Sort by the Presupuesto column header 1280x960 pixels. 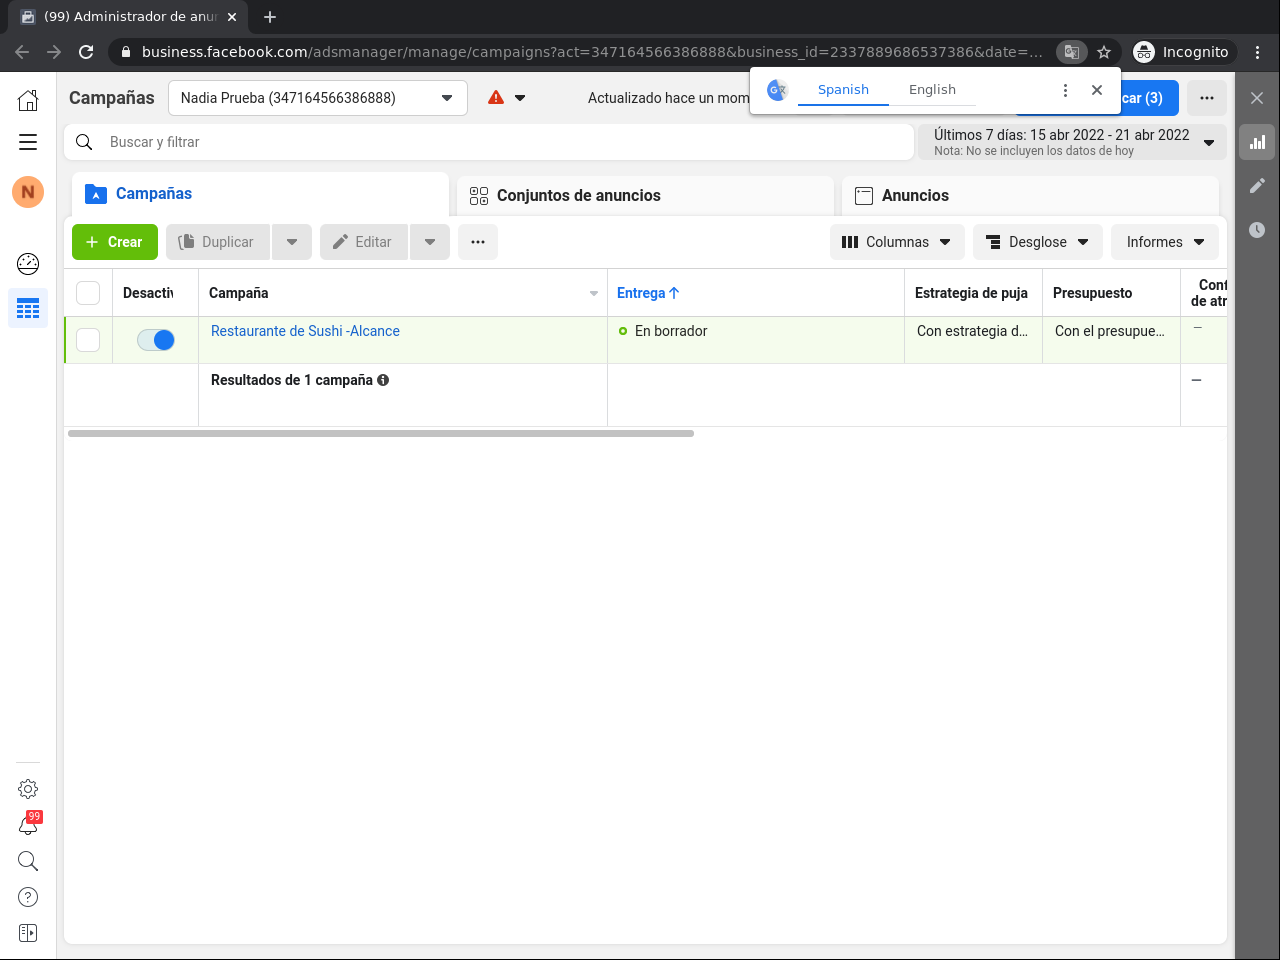pyautogui.click(x=1093, y=293)
